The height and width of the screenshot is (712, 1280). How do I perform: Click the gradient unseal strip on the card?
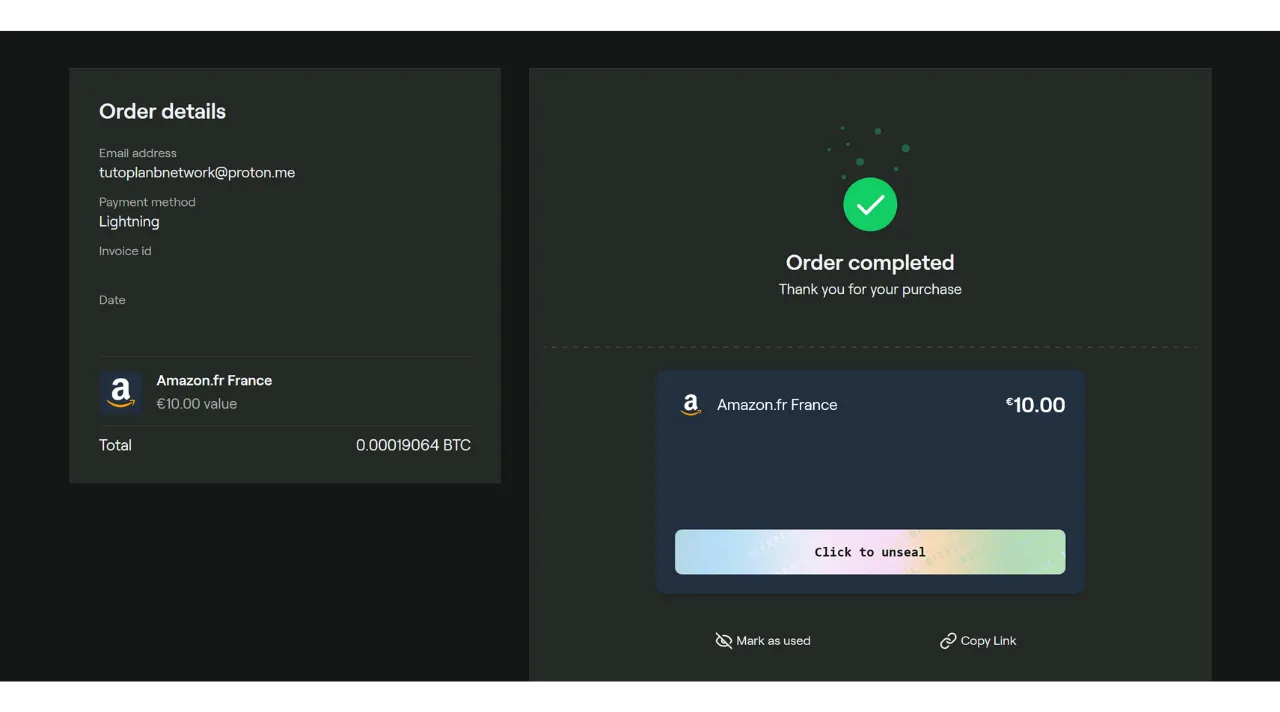[870, 551]
